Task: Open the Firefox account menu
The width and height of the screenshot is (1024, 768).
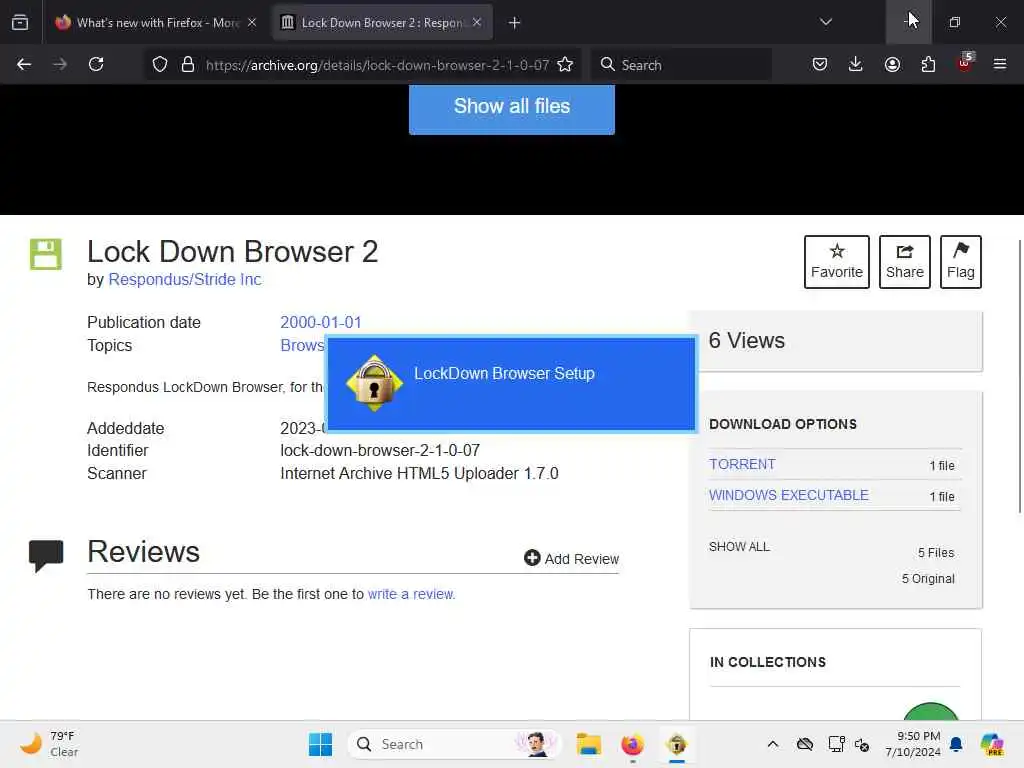Action: (x=892, y=64)
